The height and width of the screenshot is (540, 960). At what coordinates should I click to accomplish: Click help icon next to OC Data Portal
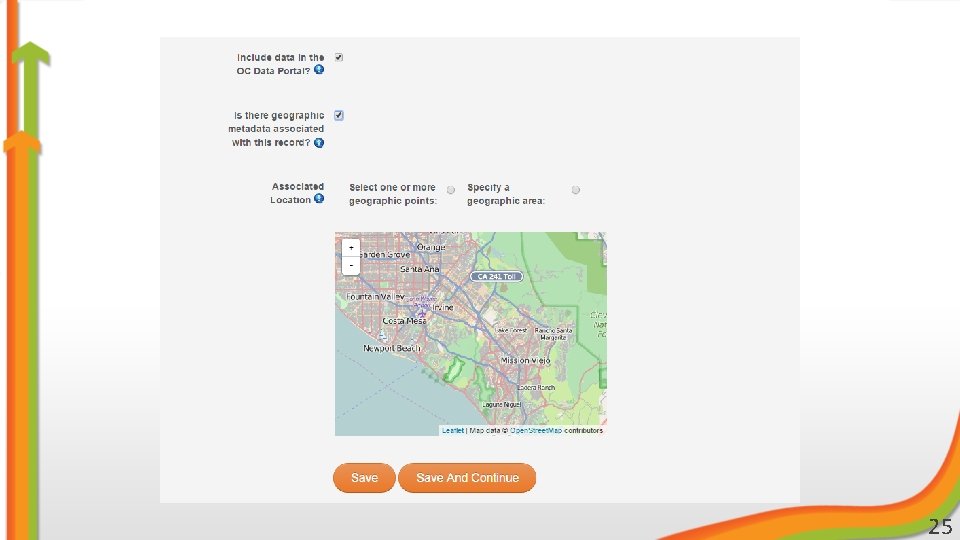coord(319,70)
